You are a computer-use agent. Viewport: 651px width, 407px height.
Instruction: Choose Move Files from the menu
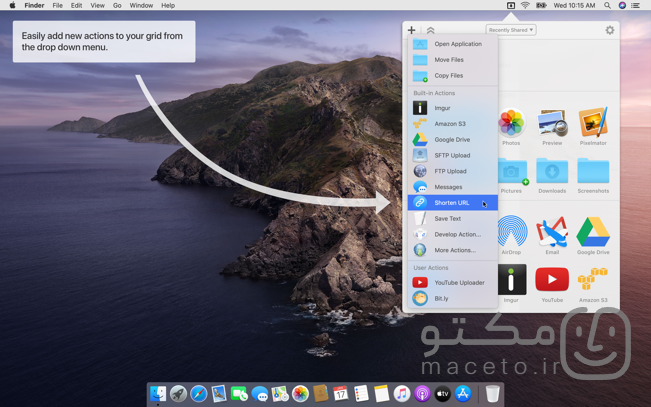[453, 59]
